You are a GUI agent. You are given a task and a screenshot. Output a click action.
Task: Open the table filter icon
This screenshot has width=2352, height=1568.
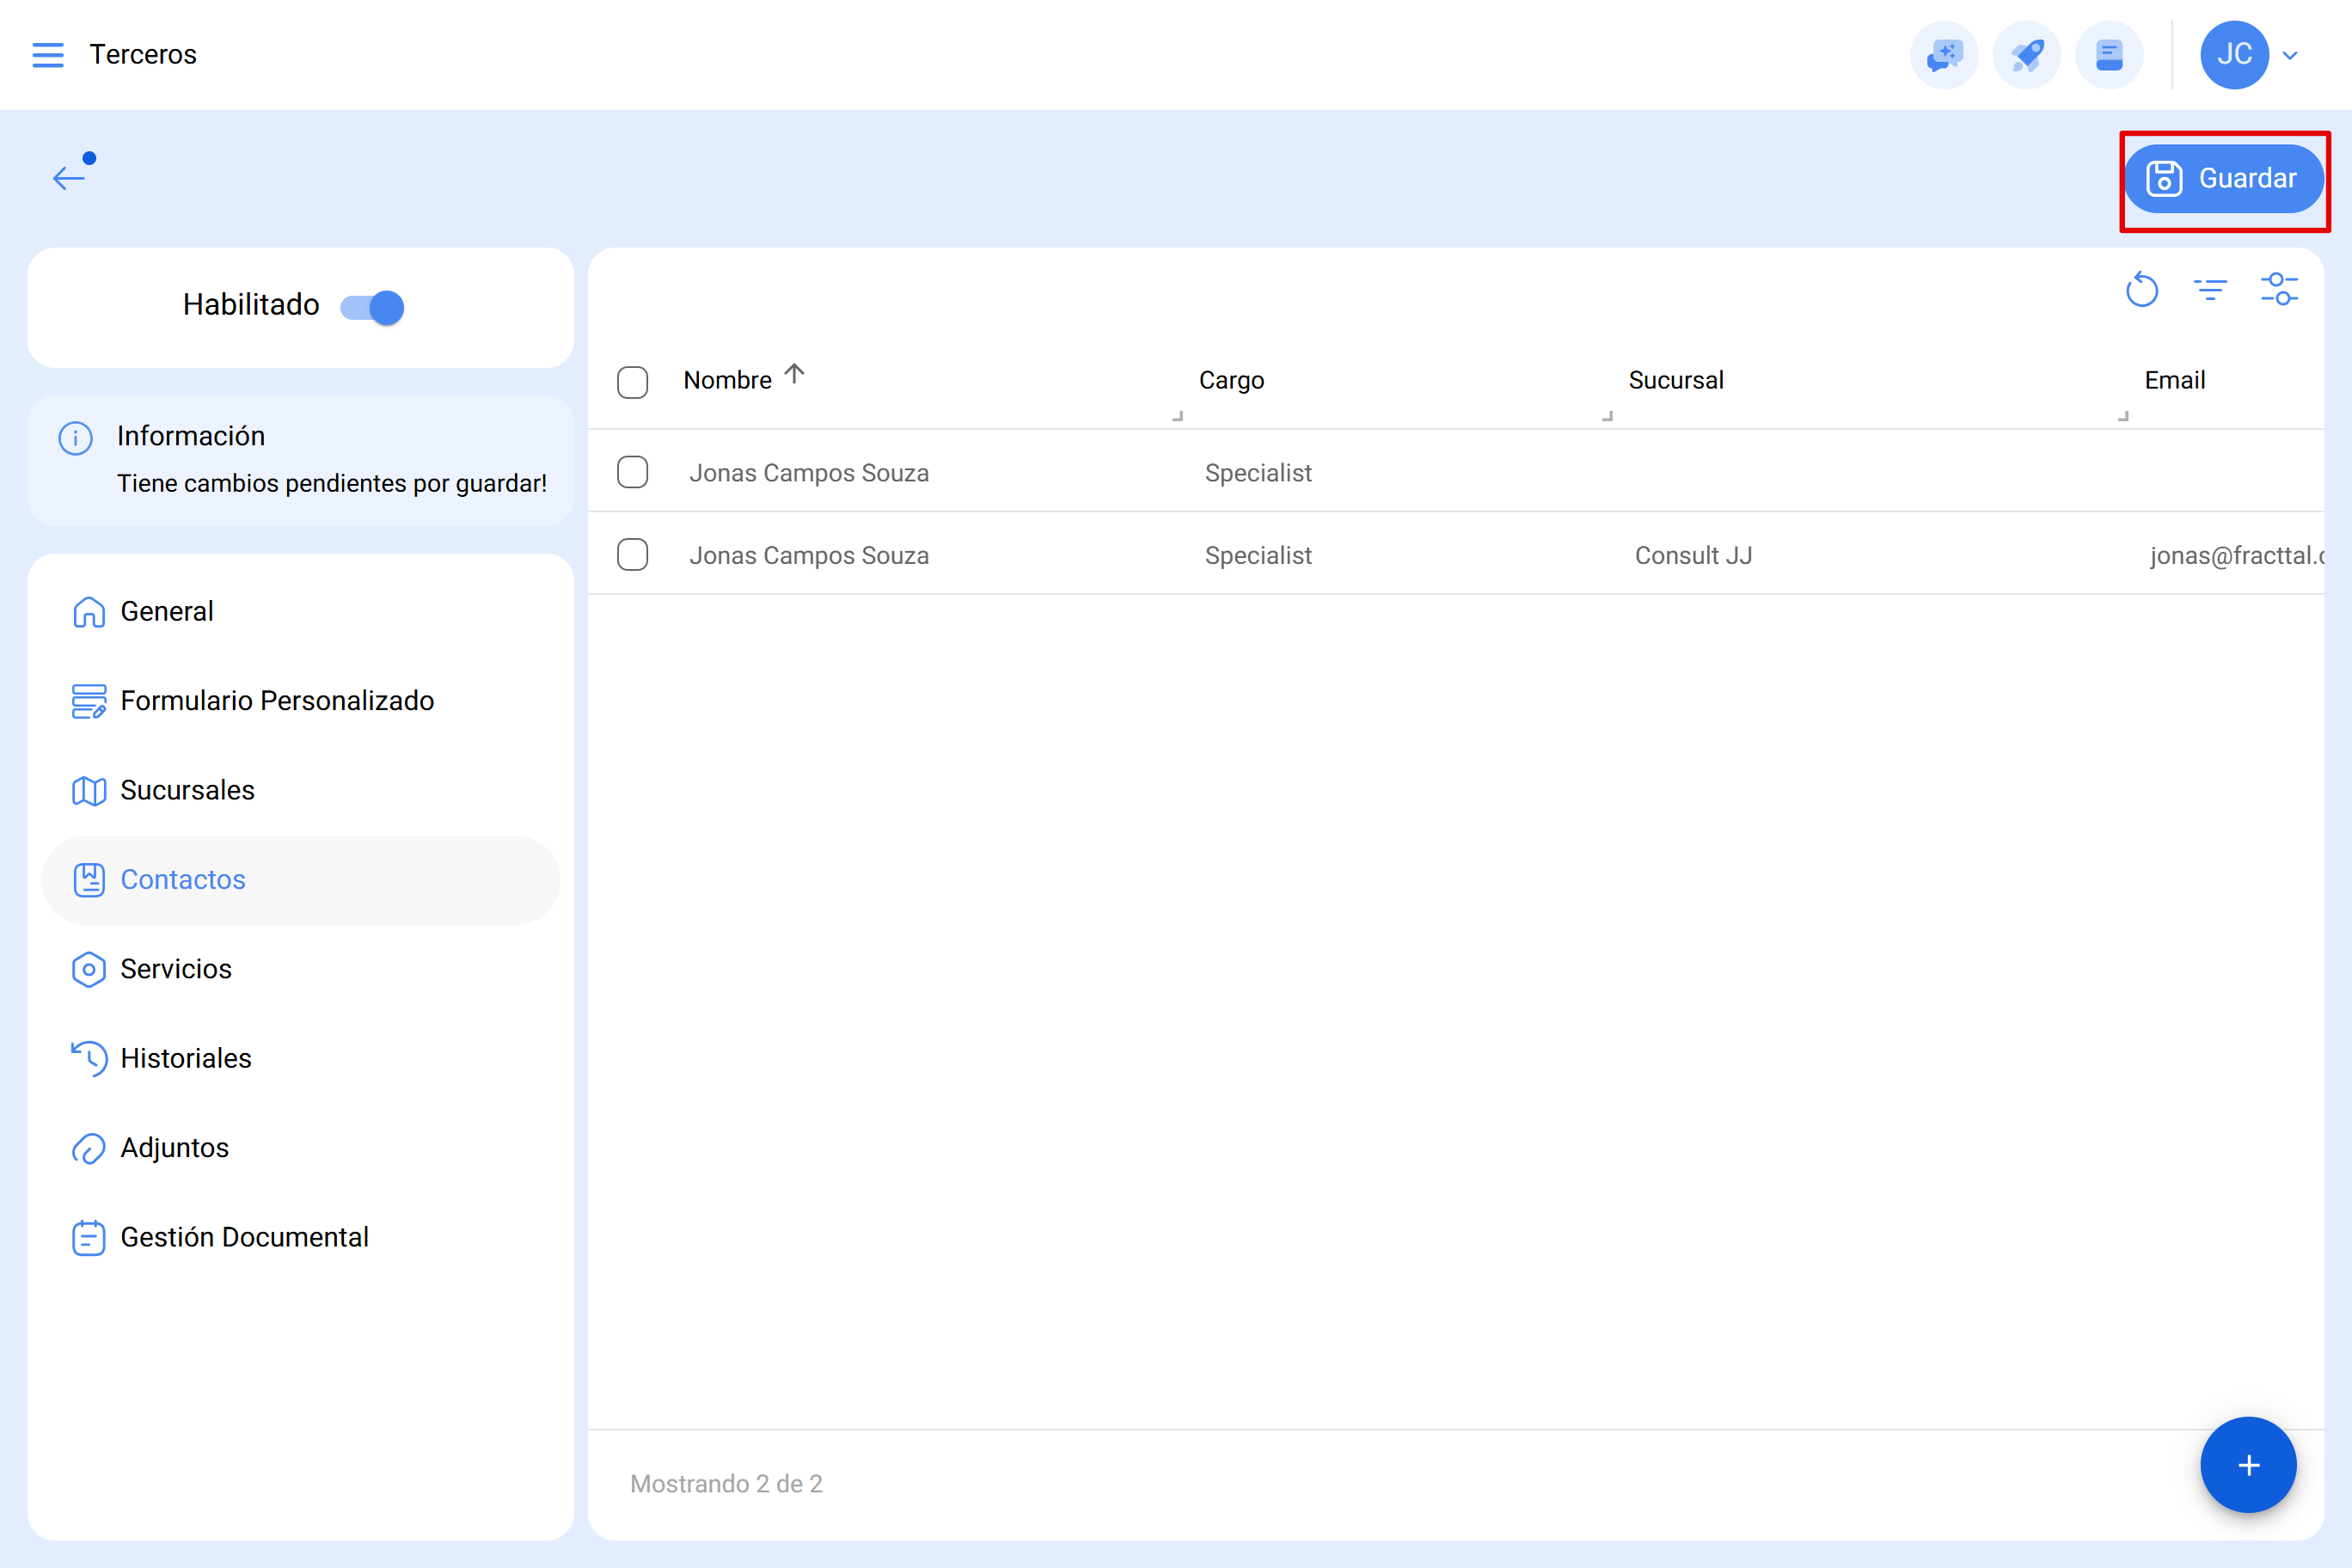(2210, 290)
